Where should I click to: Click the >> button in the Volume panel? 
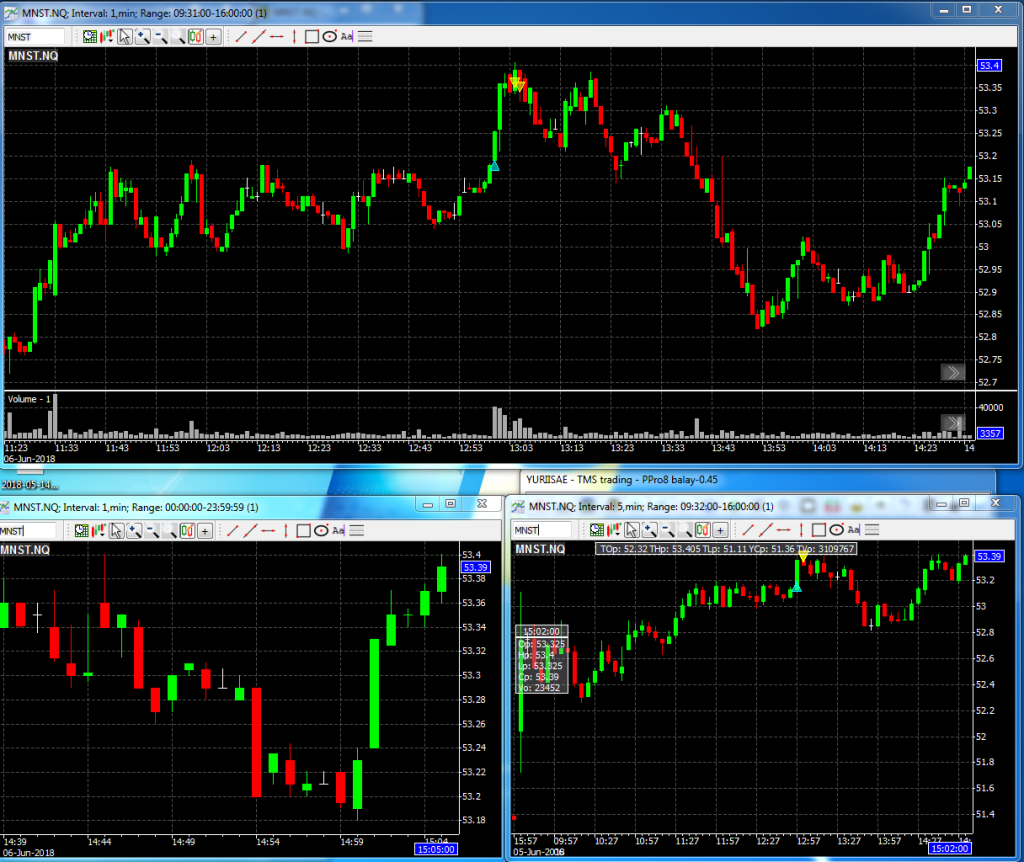(952, 423)
